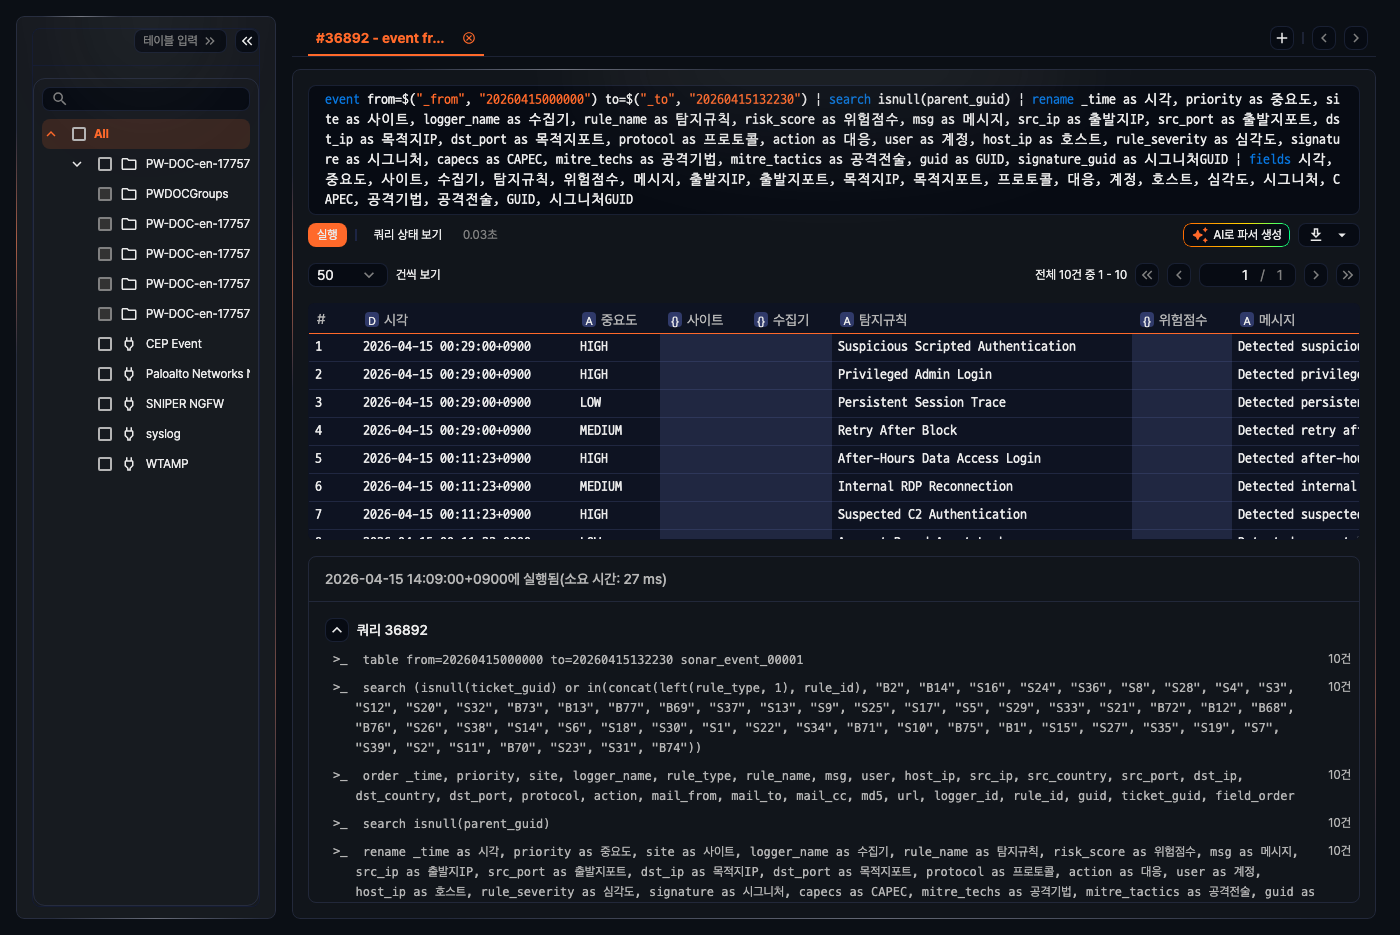Check the All checkbox
1400x935 pixels.
[79, 134]
